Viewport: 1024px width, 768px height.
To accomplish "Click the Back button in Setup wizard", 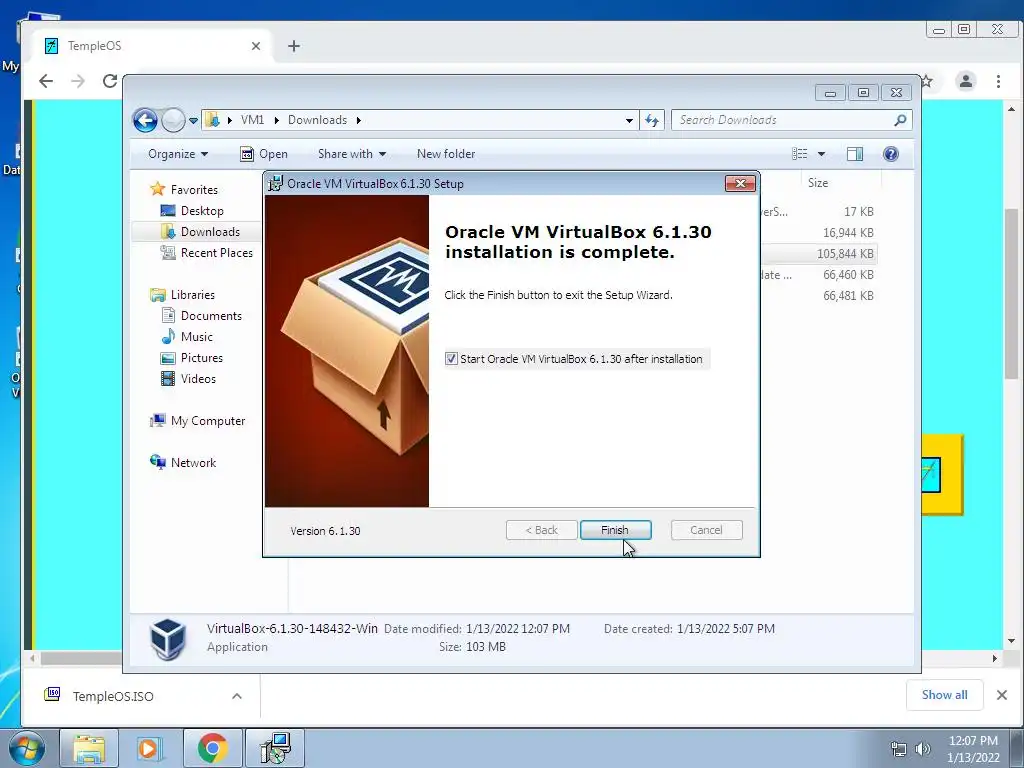I will [x=541, y=530].
